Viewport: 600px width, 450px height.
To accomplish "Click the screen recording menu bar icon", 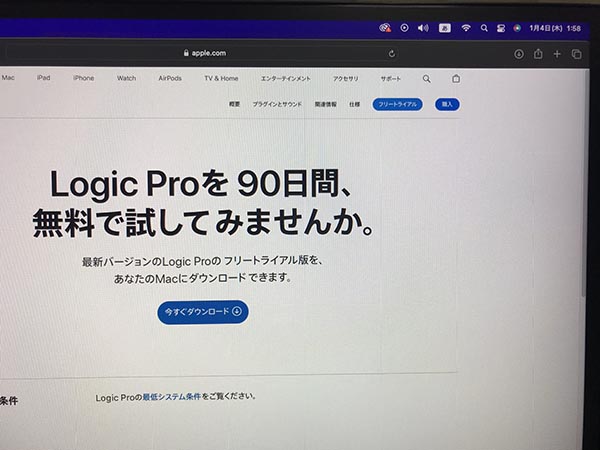I will (x=404, y=28).
